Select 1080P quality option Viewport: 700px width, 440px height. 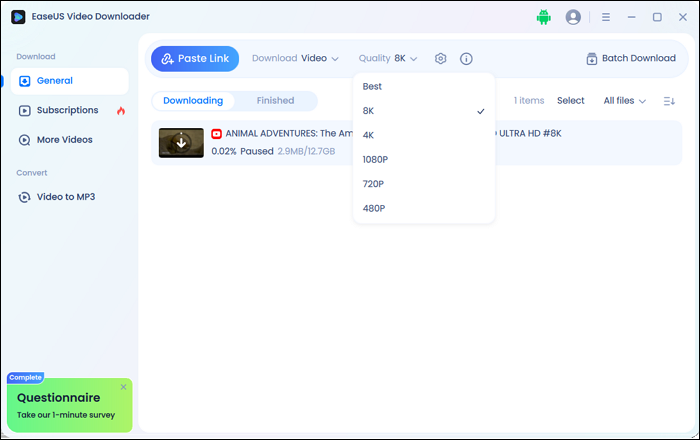(424, 160)
